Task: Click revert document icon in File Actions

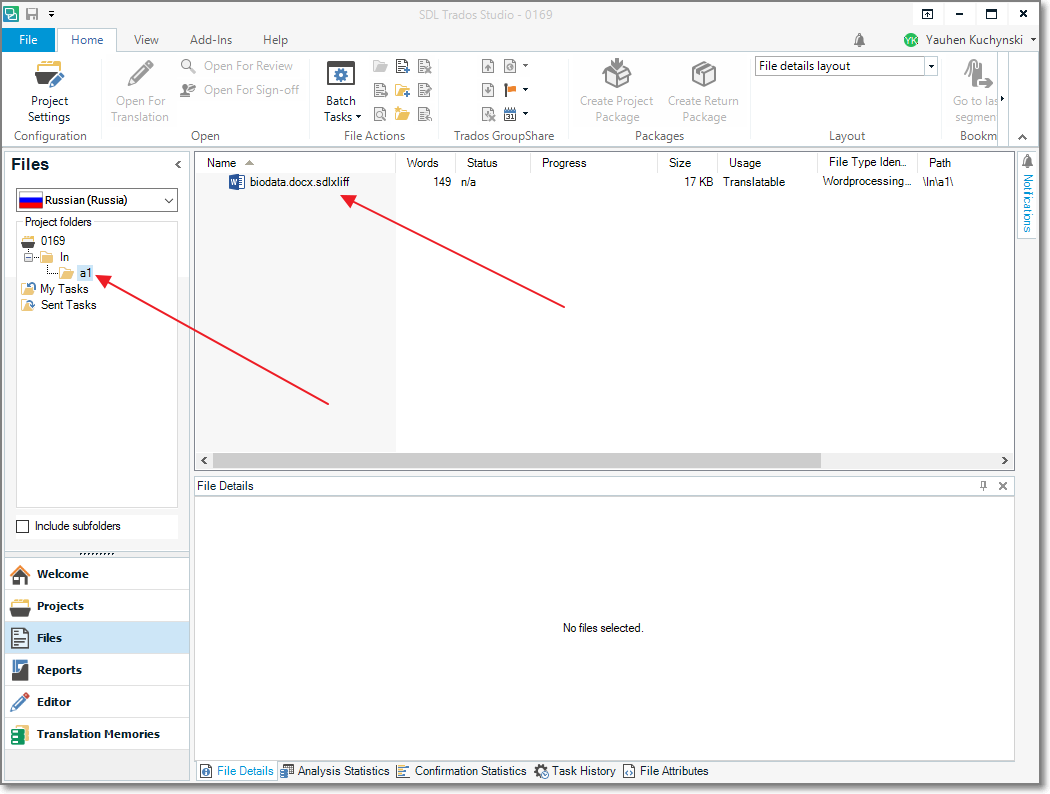Action: [425, 114]
